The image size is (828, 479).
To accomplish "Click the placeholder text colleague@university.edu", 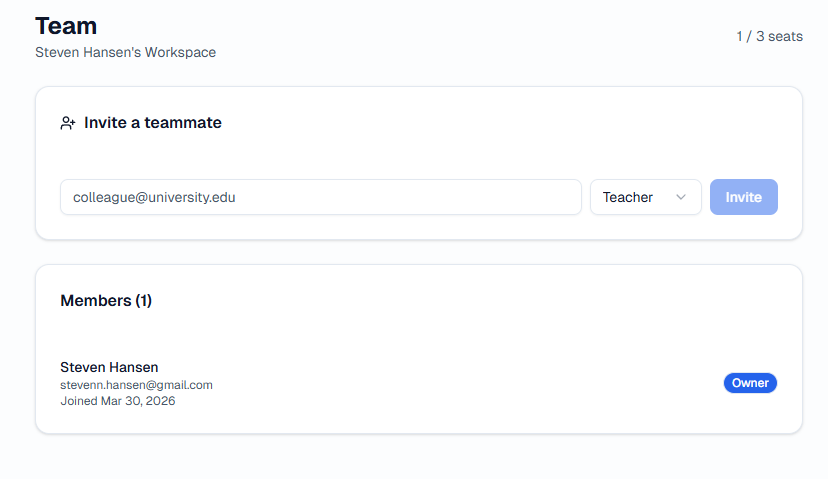I will pos(154,197).
